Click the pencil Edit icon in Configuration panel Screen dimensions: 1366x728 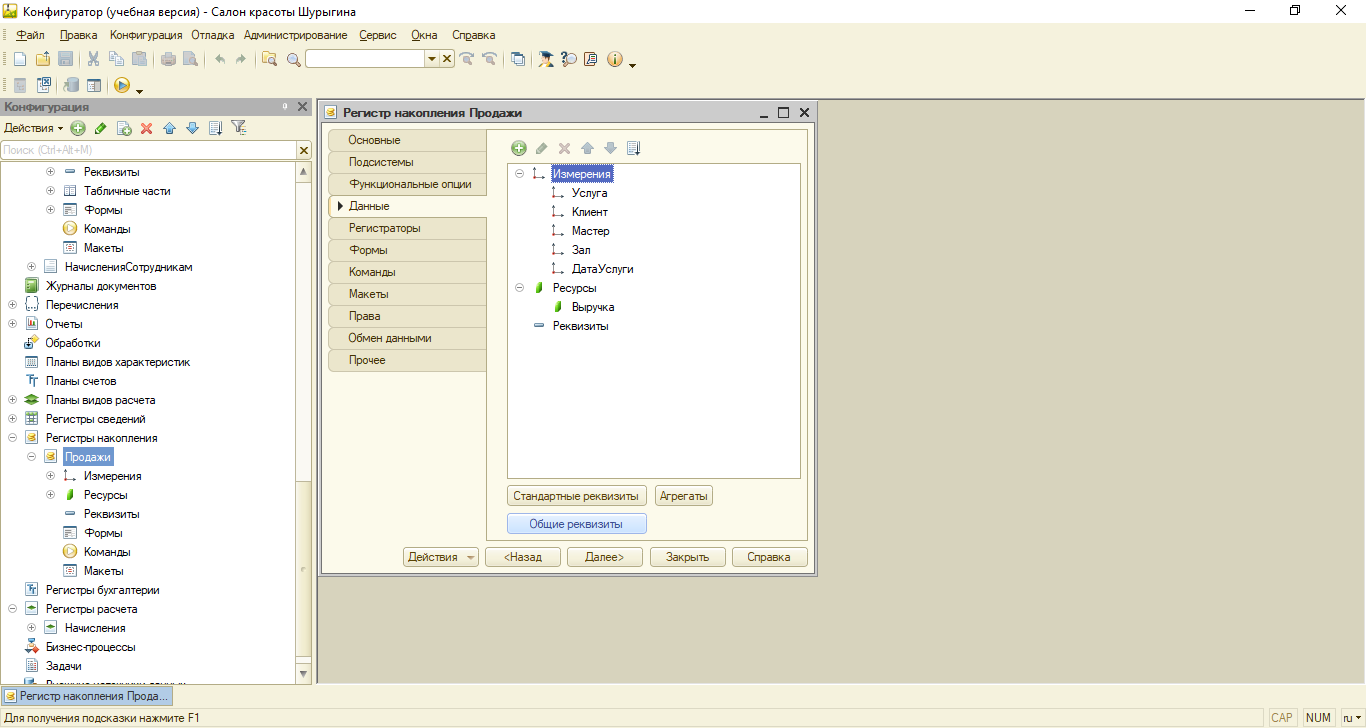[x=101, y=128]
